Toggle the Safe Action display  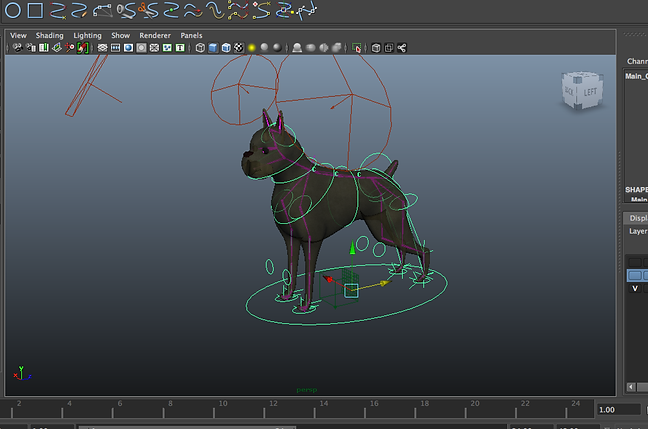[x=167, y=48]
